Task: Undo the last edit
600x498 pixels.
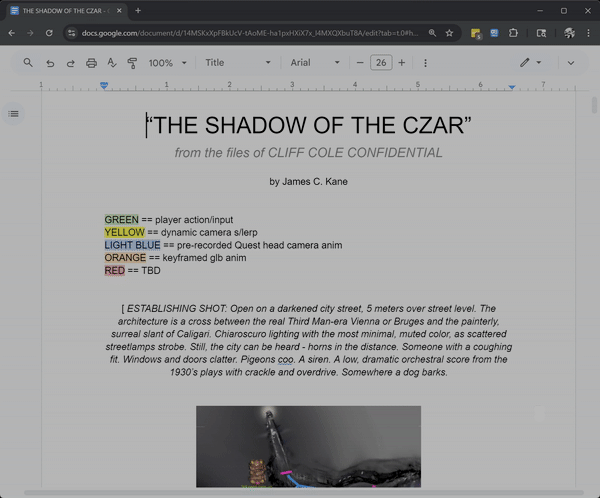Action: [50, 63]
